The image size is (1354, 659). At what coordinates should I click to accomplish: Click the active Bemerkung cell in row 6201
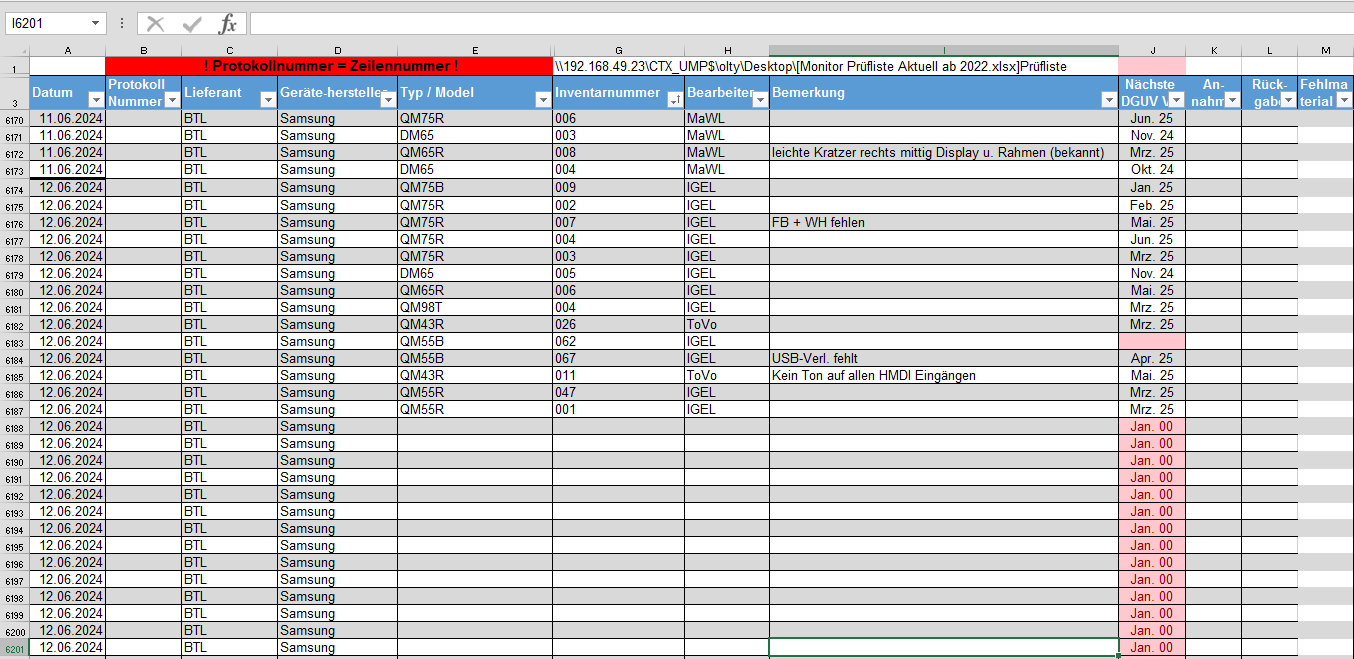pos(943,647)
